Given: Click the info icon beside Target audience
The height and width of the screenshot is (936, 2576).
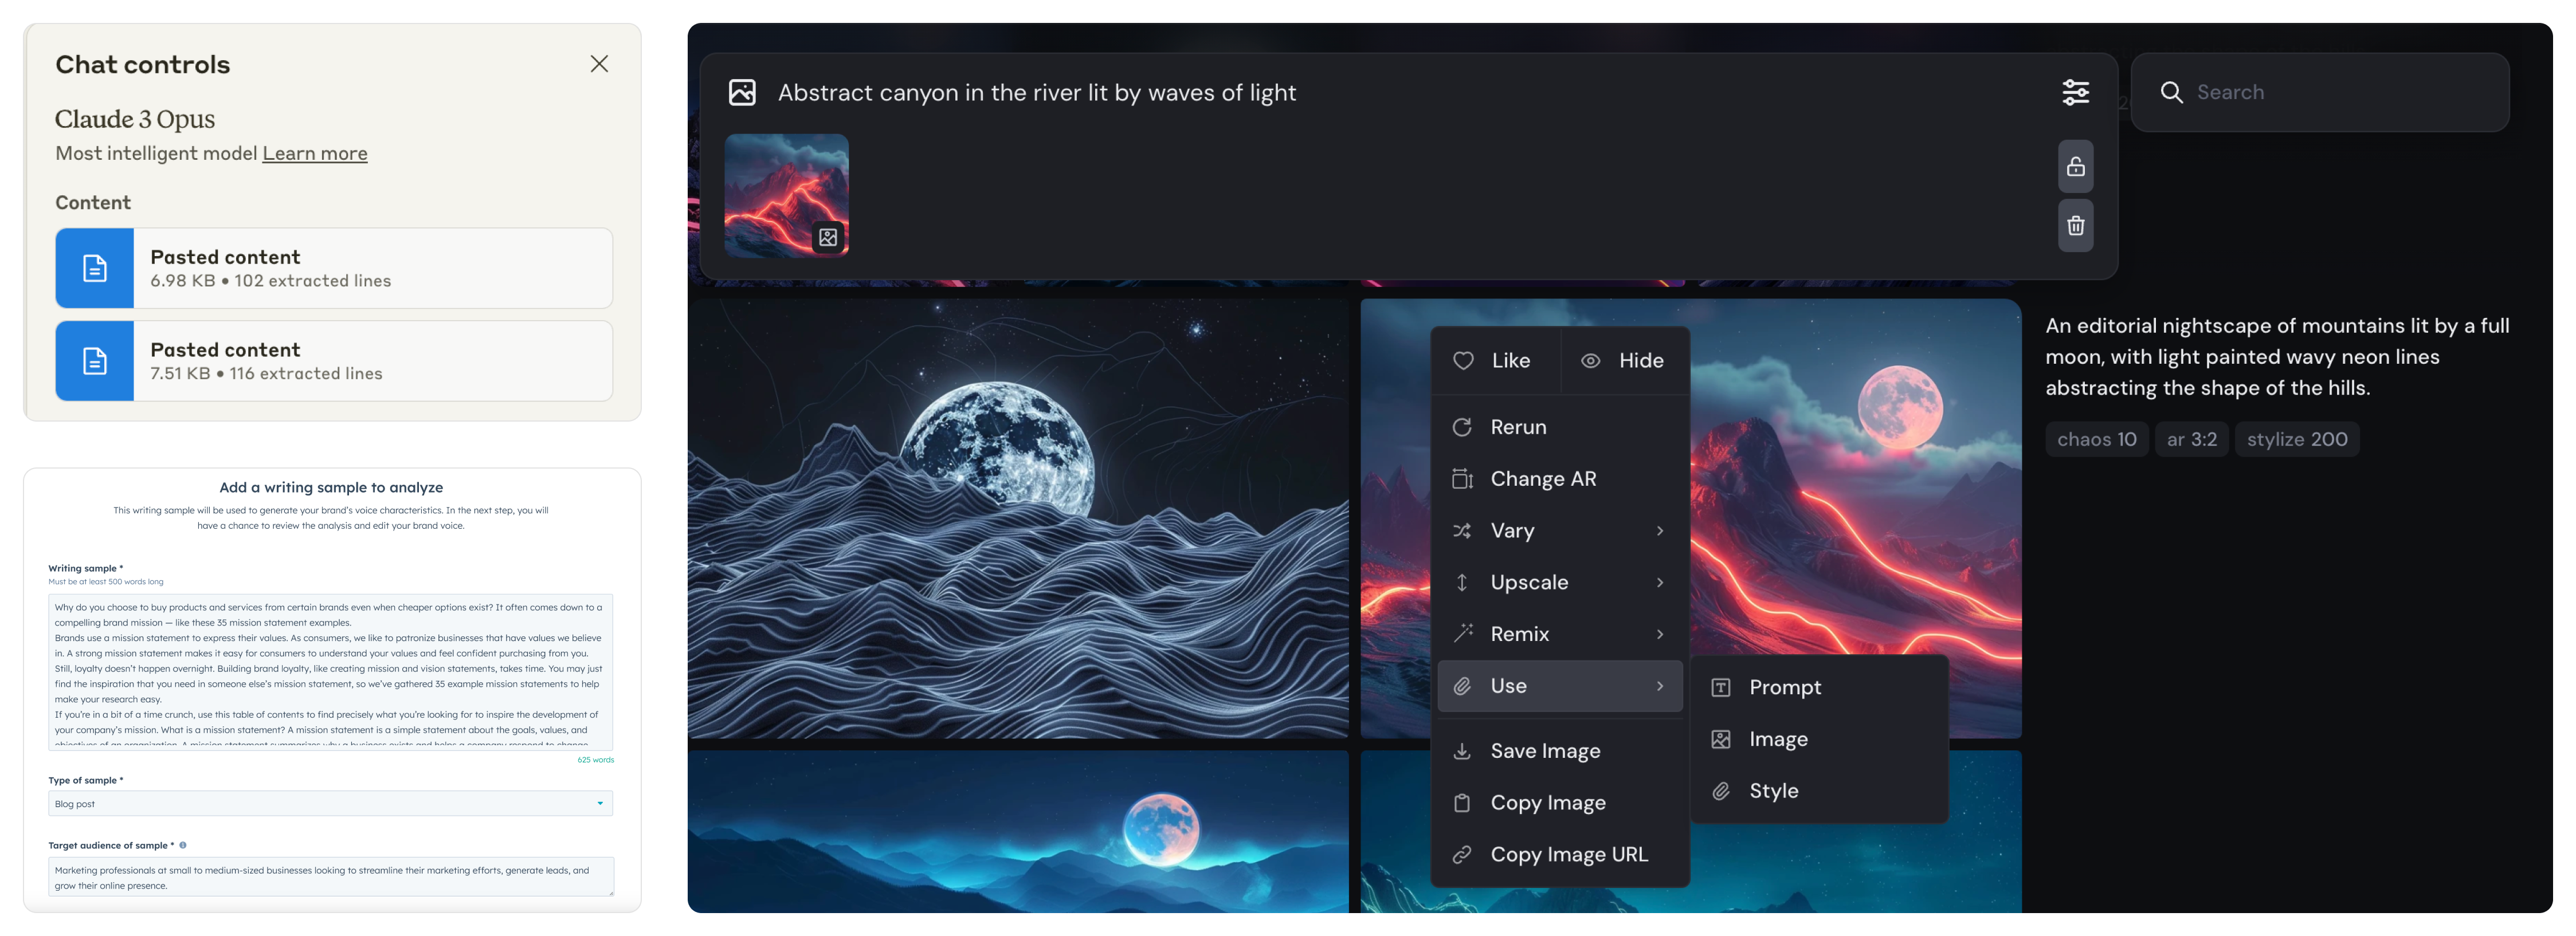Looking at the screenshot, I should [183, 845].
